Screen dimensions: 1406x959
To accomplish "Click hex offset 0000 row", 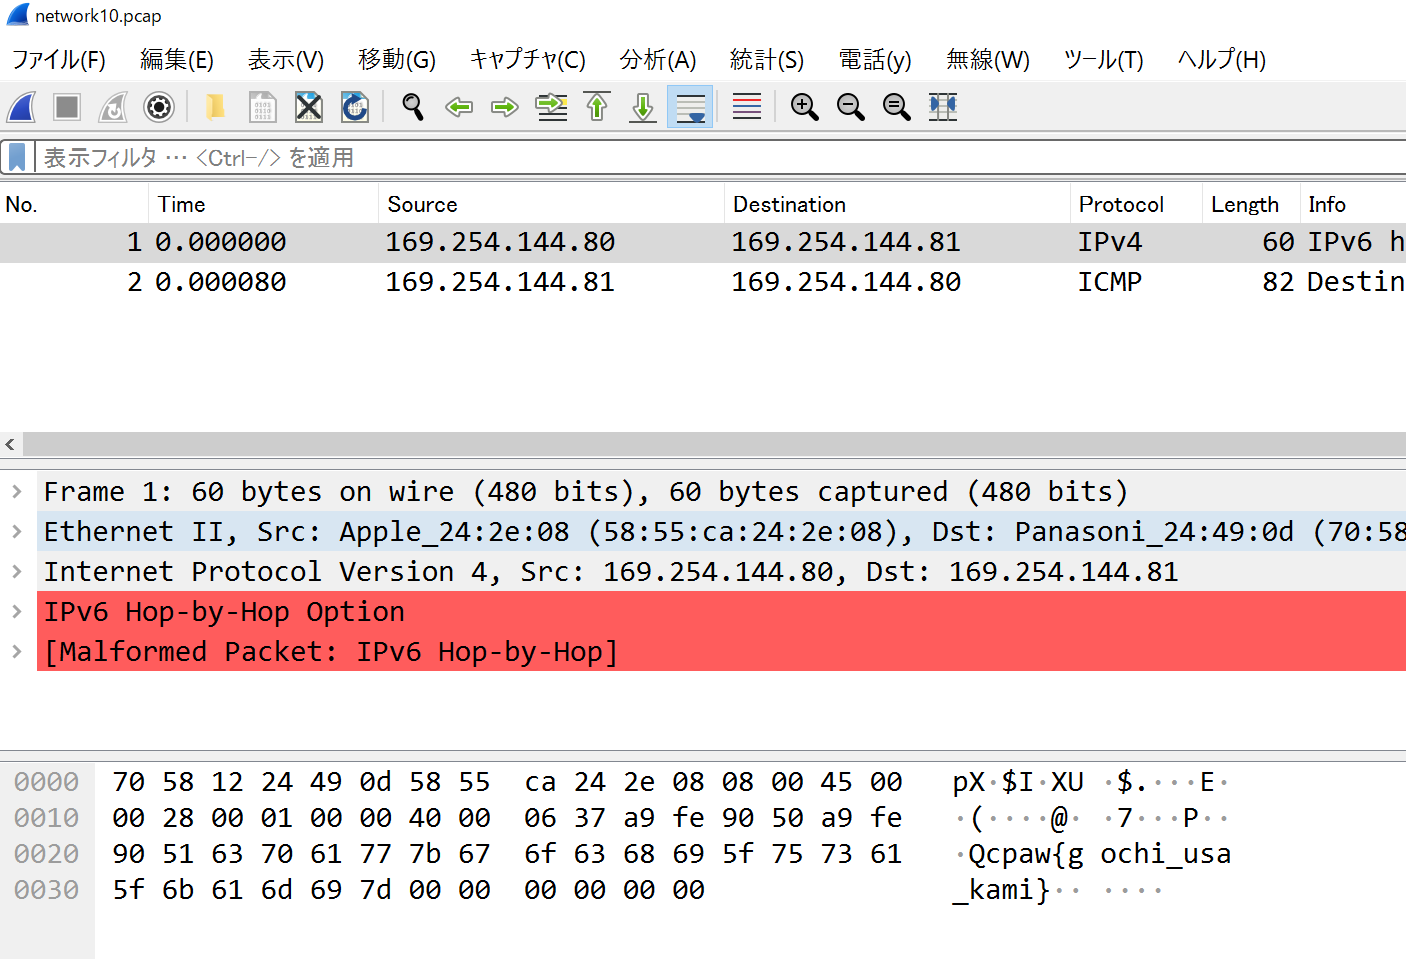I will (x=46, y=782).
